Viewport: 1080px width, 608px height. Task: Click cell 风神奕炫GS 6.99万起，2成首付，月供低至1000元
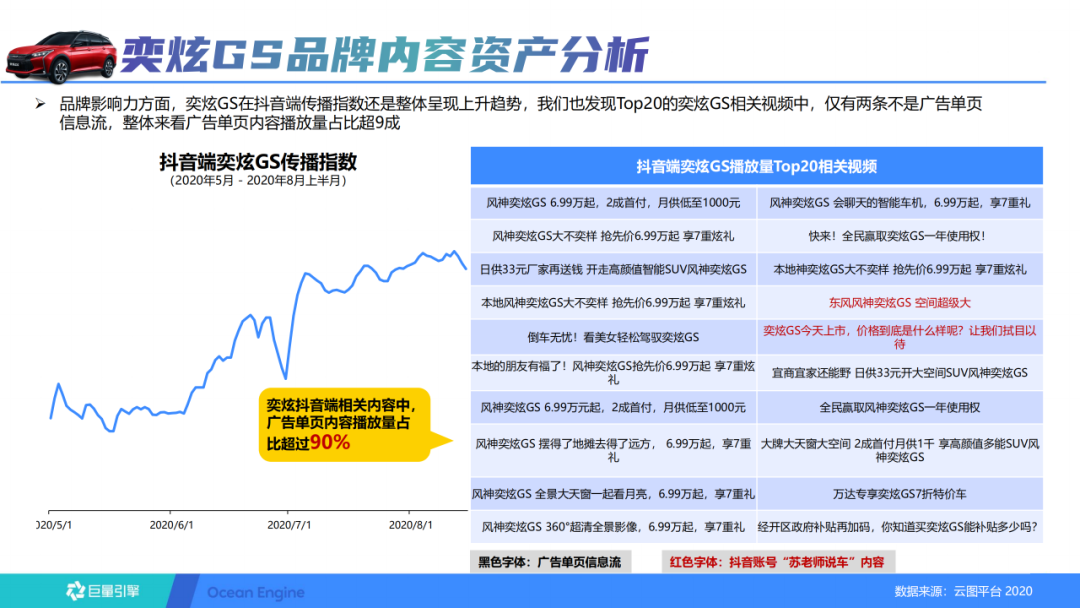613,202
